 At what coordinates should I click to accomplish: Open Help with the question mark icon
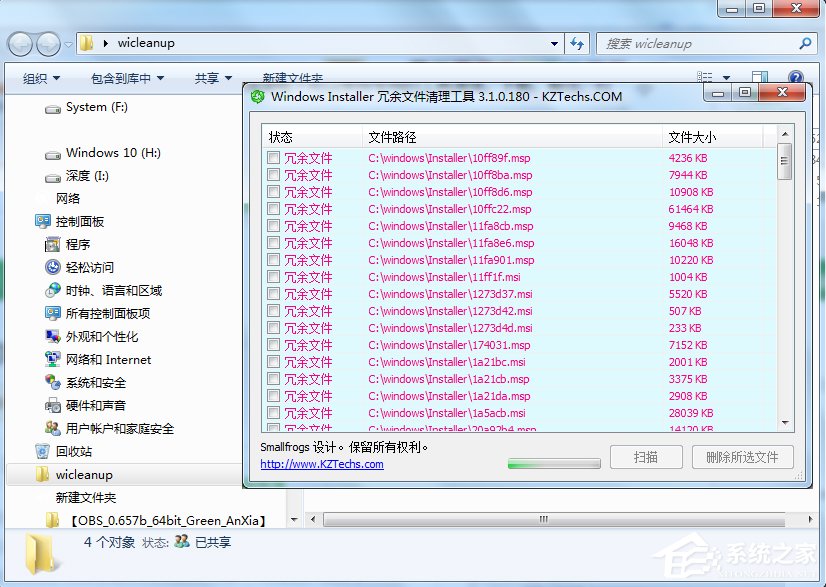click(793, 76)
